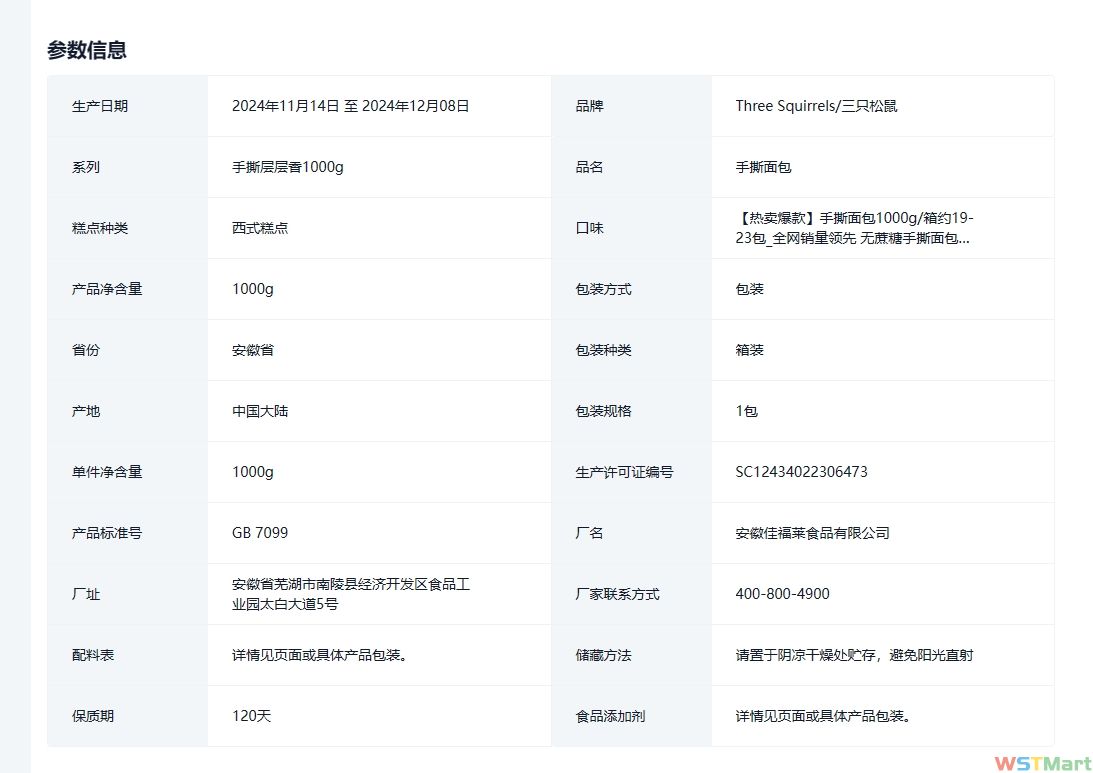Click manufacturer name 安徽佳福莱食品有限公司

812,533
